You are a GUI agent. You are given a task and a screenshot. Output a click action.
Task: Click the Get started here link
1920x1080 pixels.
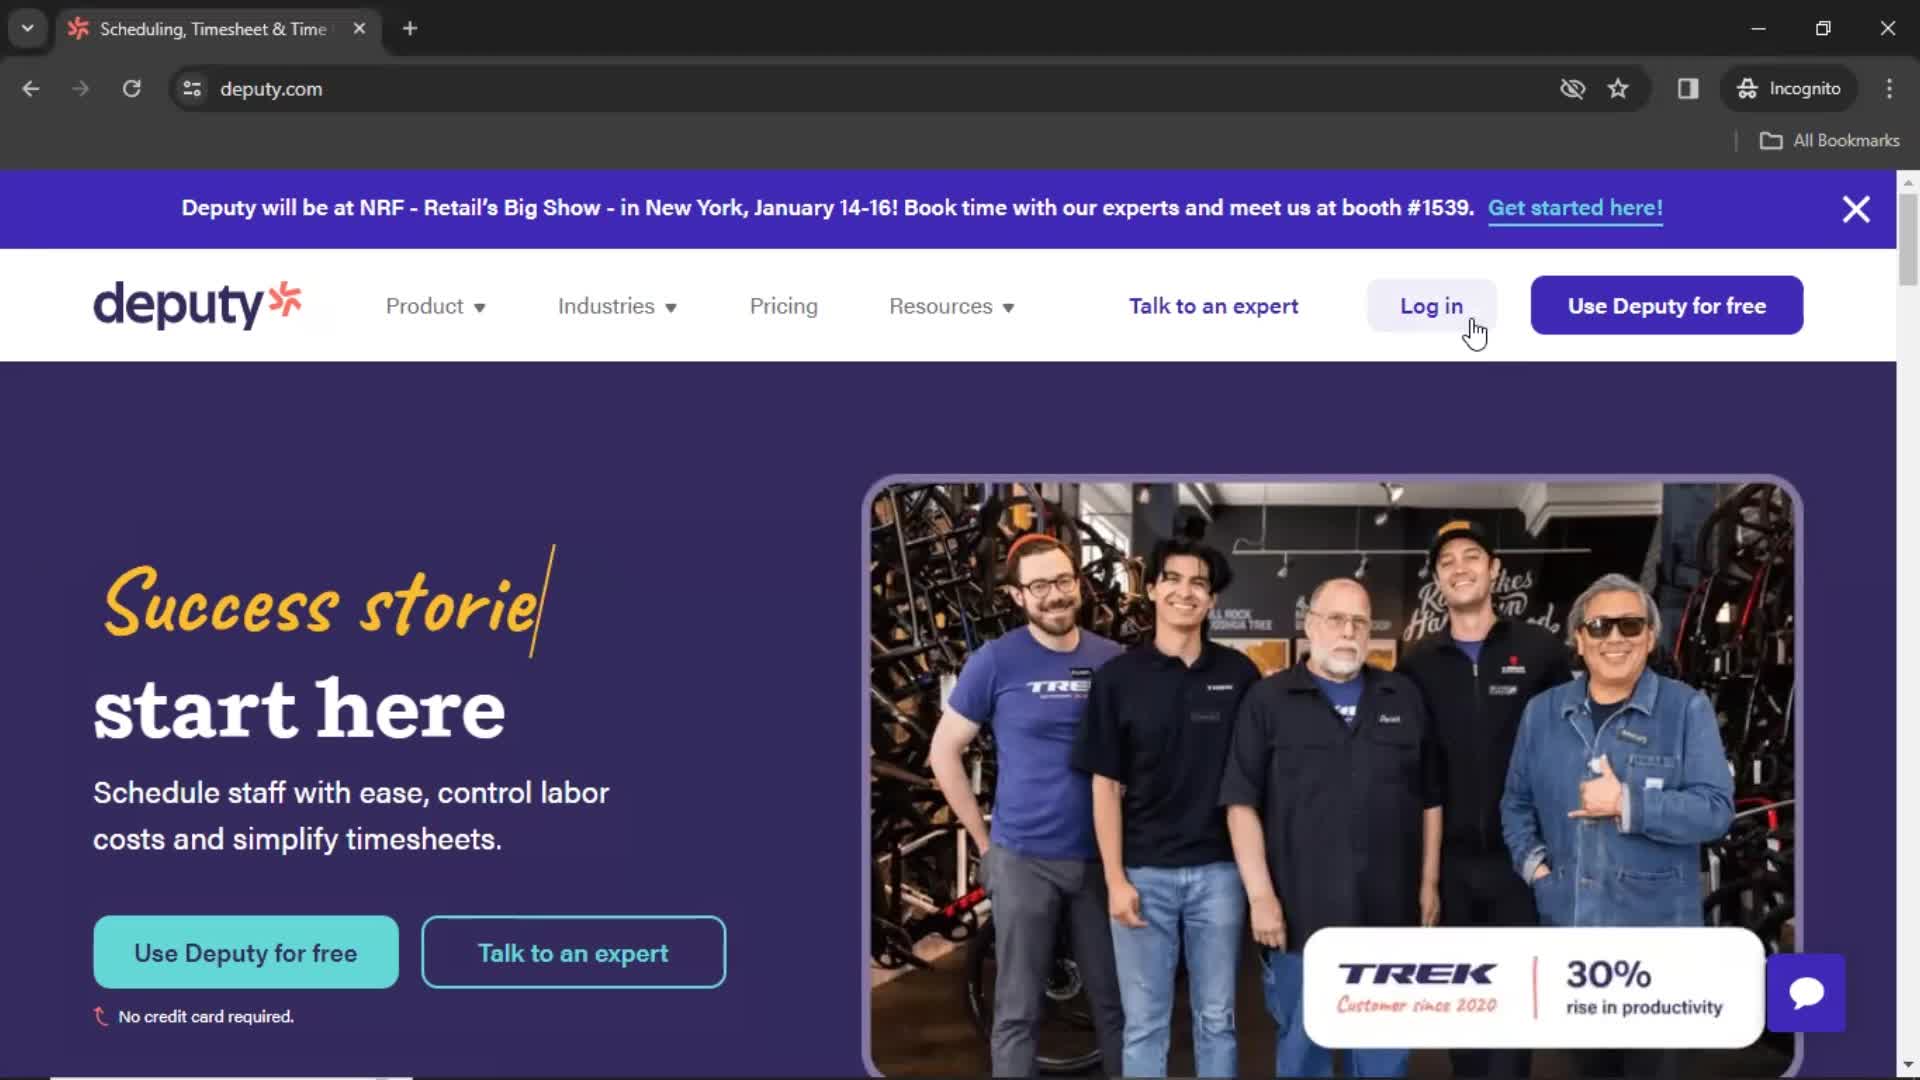click(1575, 207)
